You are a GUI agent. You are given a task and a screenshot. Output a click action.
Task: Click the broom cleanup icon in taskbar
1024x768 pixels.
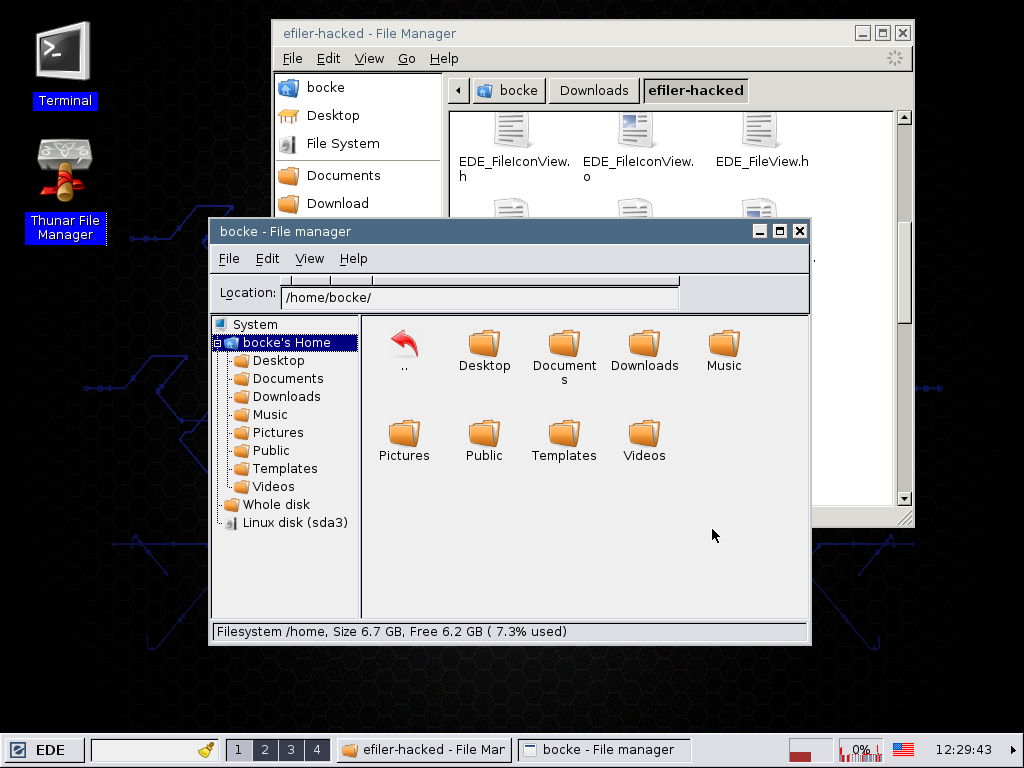pyautogui.click(x=206, y=750)
